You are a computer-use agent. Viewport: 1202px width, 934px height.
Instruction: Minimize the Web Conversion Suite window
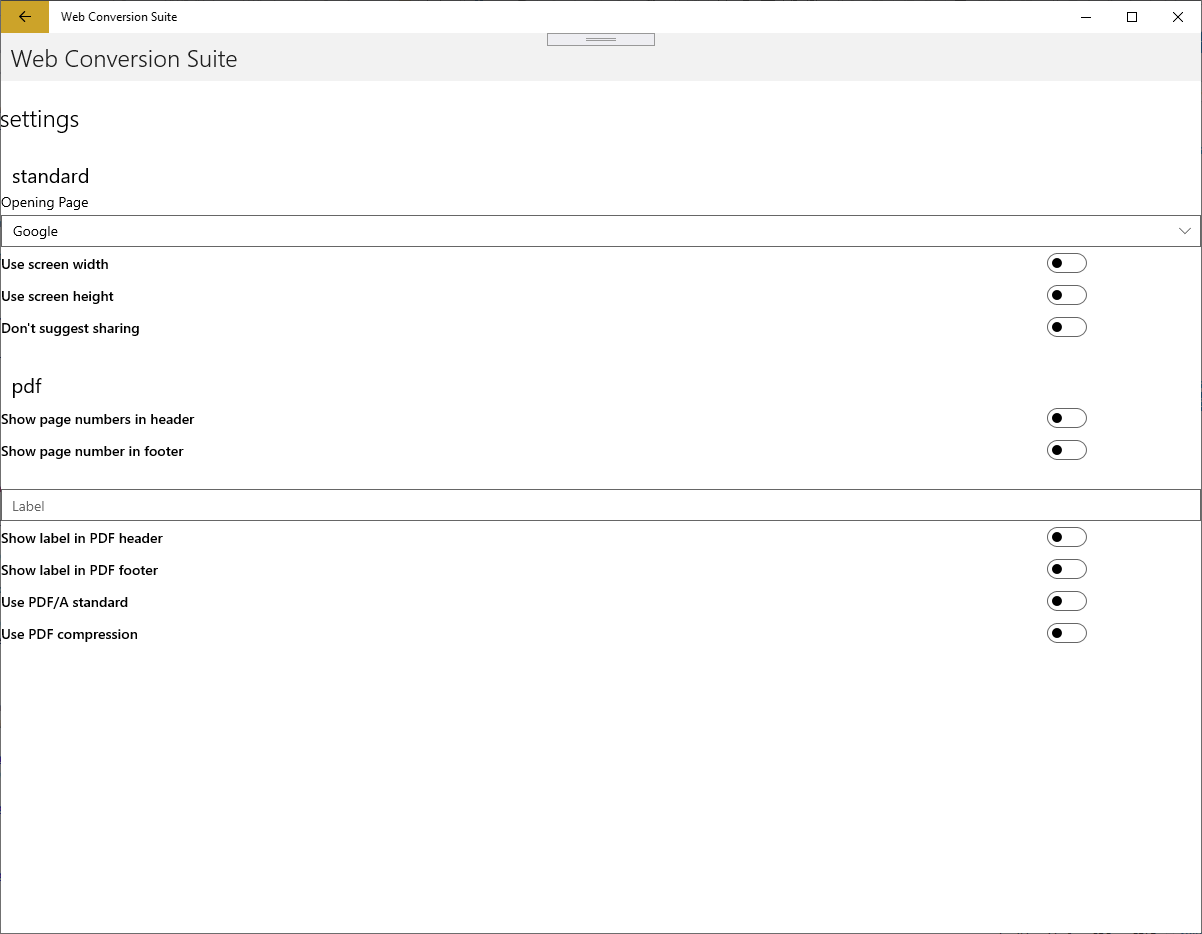point(1086,17)
